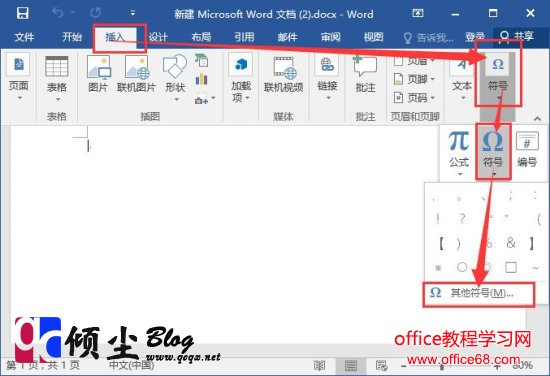Open Ribbon Display Options in the title bar
The width and height of the screenshot is (550, 376).
click(418, 13)
